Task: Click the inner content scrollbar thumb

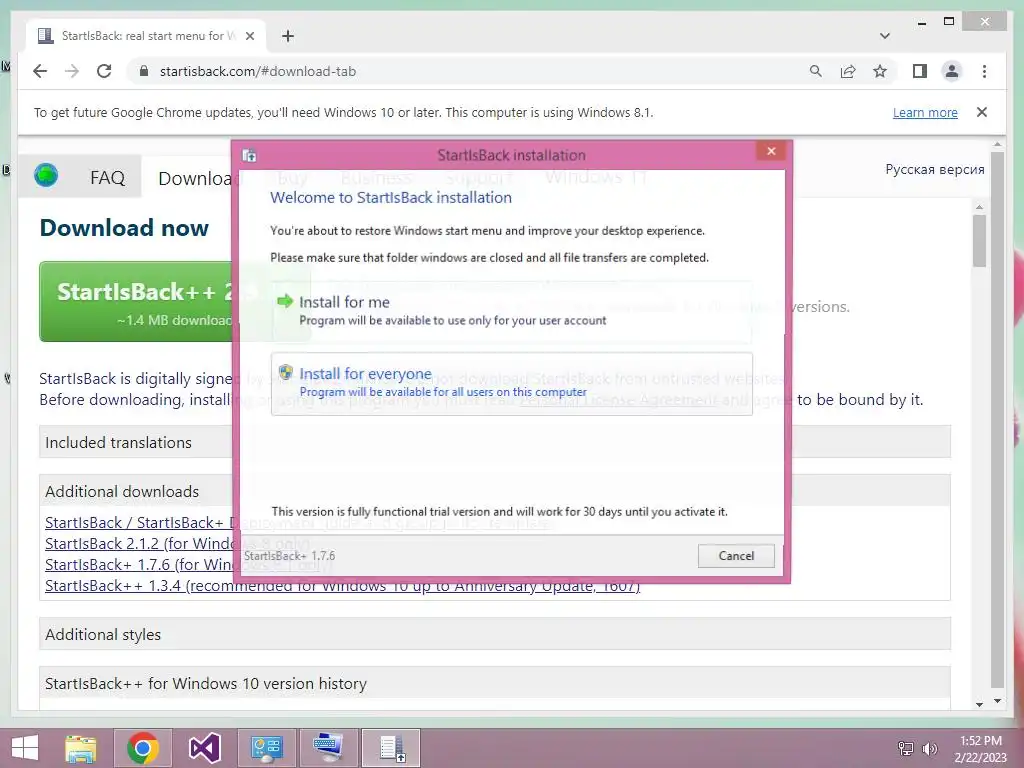Action: coord(980,240)
